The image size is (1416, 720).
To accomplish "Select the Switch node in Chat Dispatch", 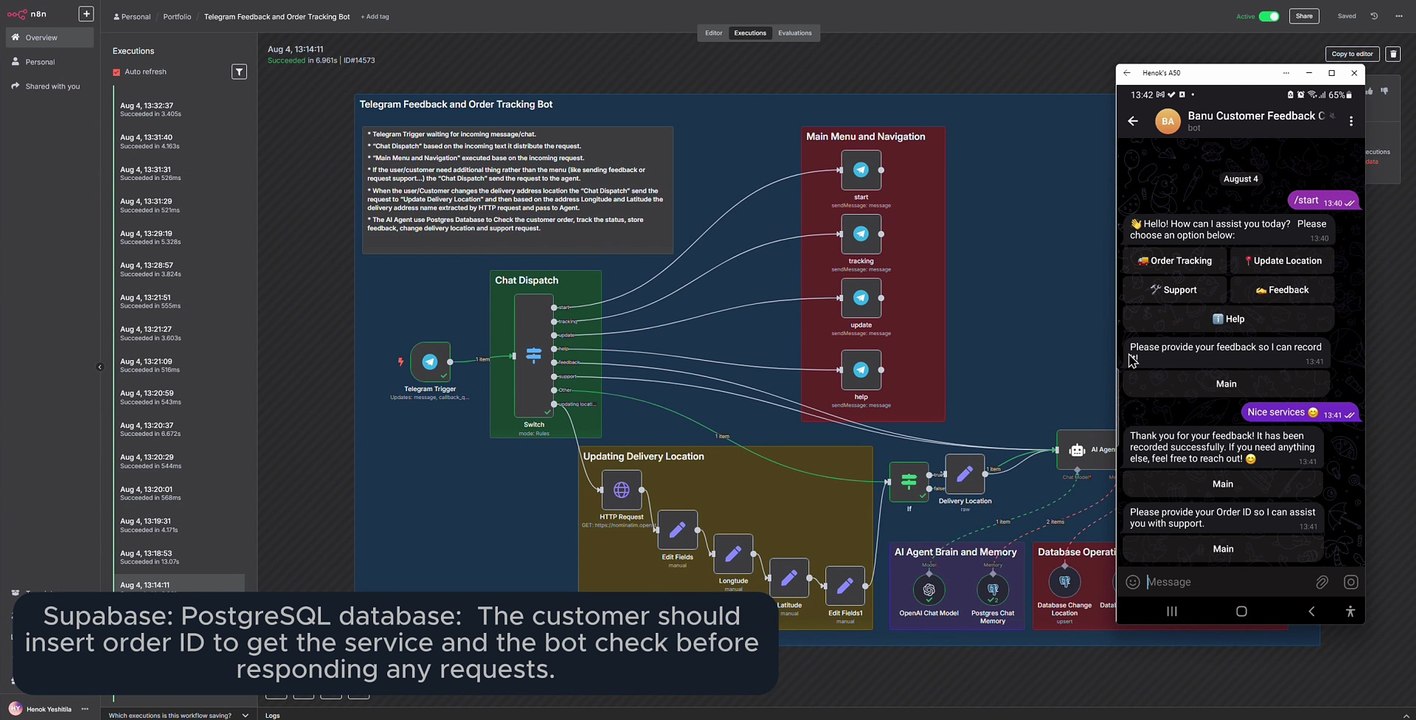I will [x=534, y=355].
